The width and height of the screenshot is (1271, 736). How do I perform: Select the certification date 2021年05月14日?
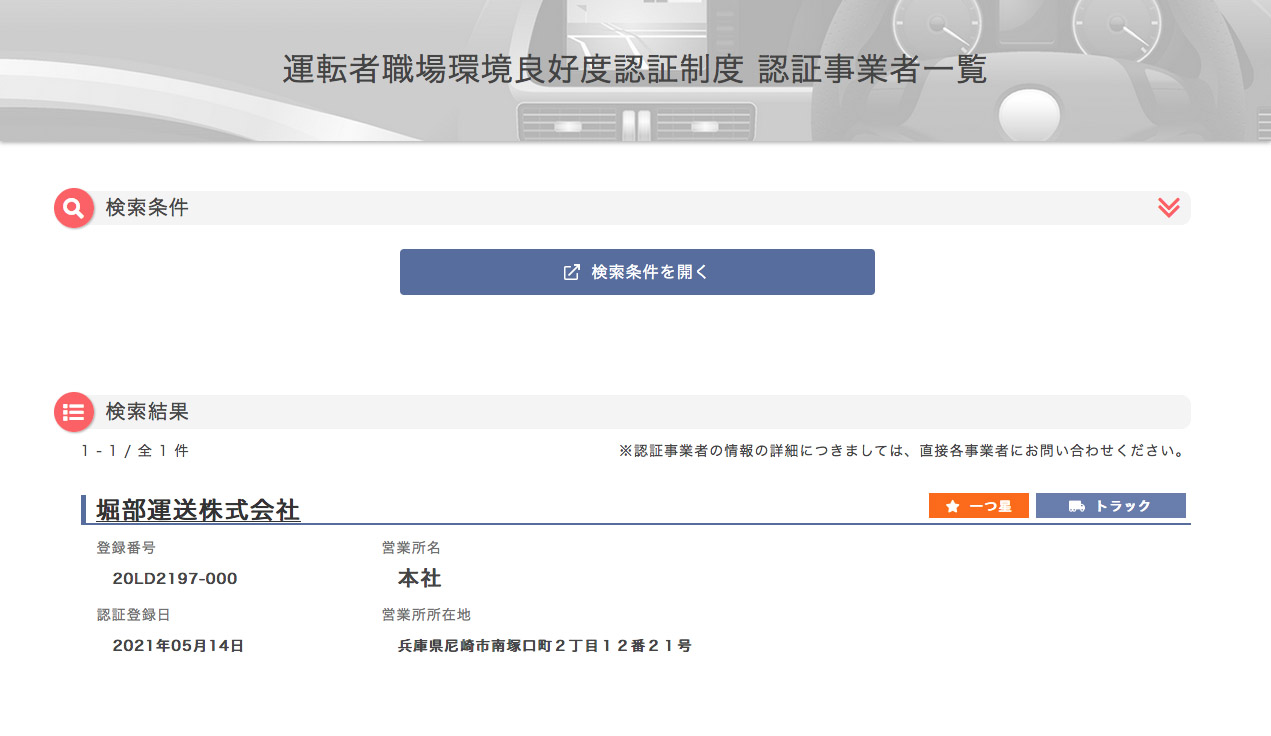(178, 646)
